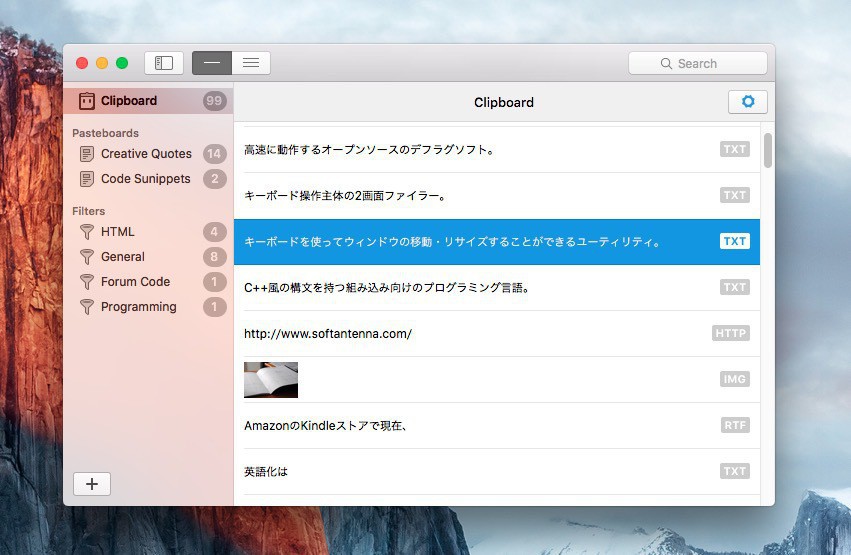The width and height of the screenshot is (851, 555).
Task: Switch to single-line compact list view
Action: pyautogui.click(x=212, y=63)
